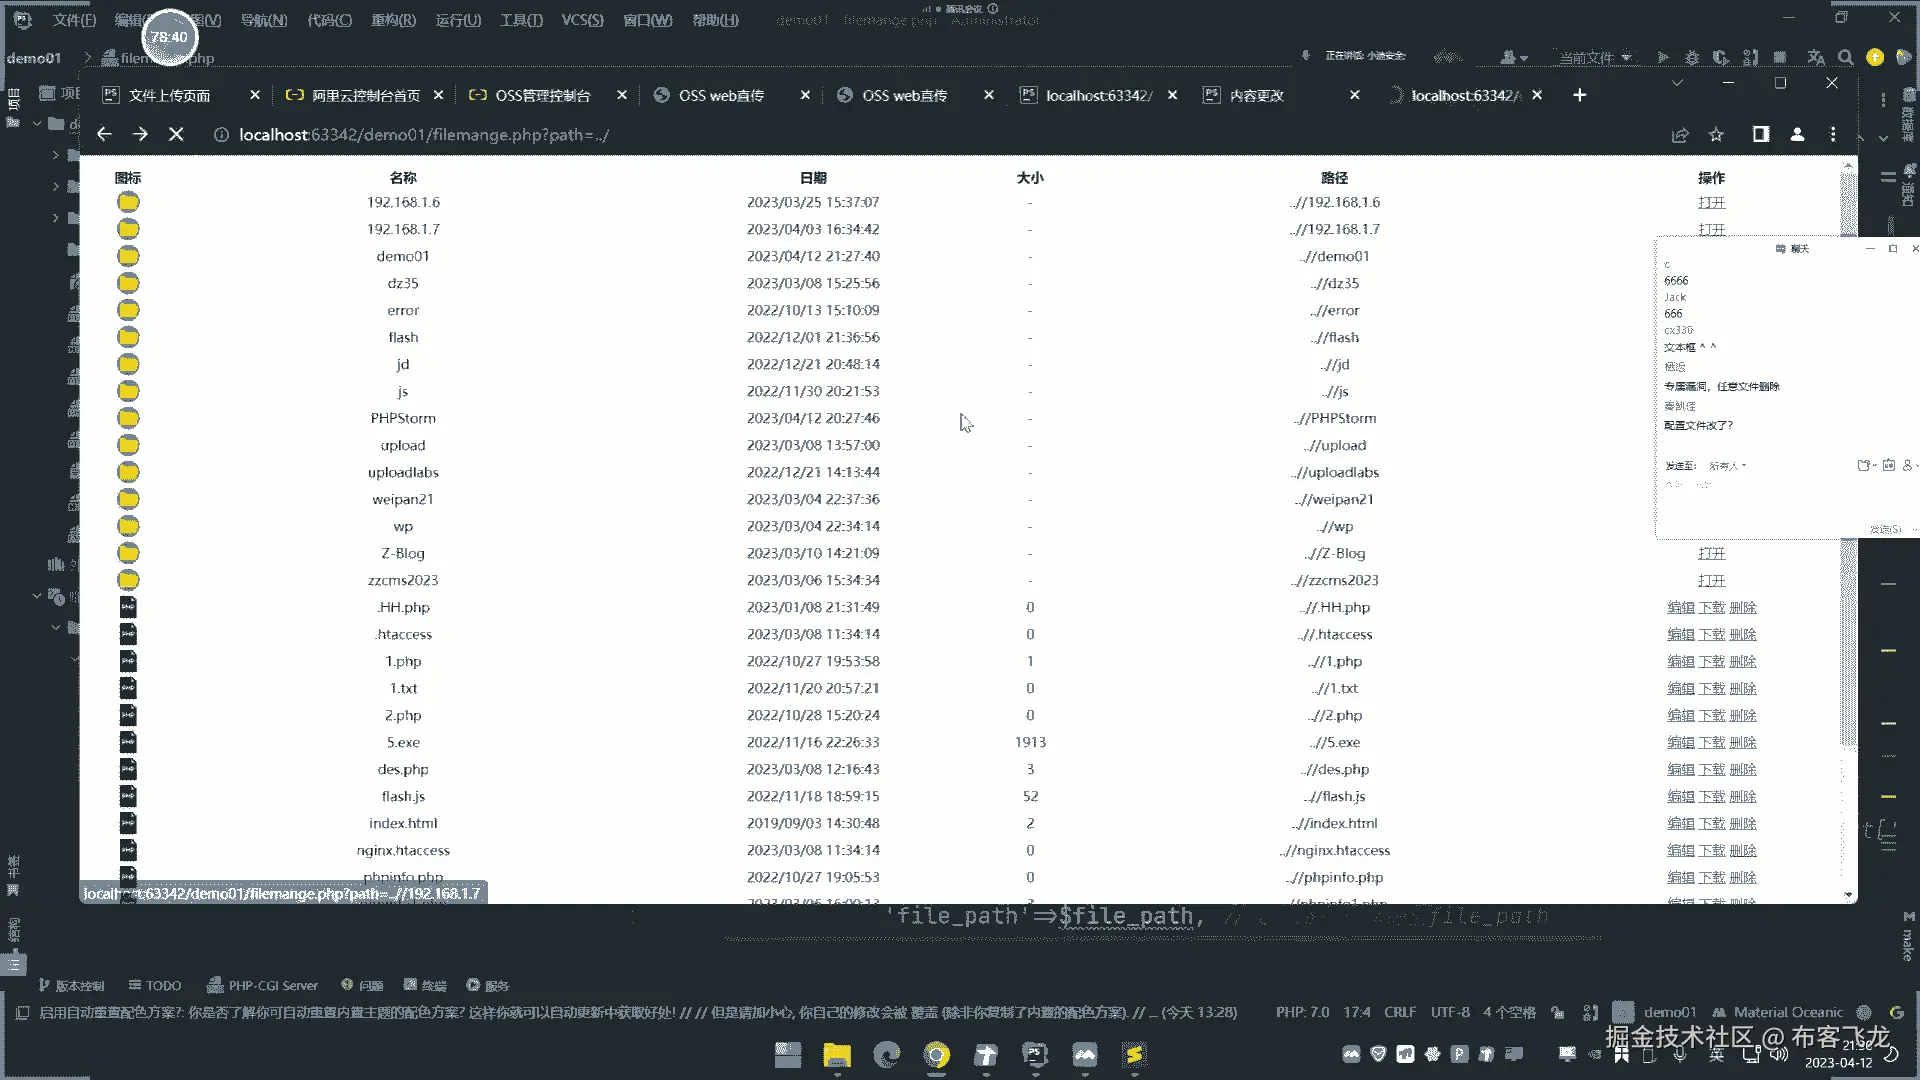Image resolution: width=1920 pixels, height=1080 pixels.
Task: Switch to the 阿里云控制台首页 tab
Action: [365, 95]
